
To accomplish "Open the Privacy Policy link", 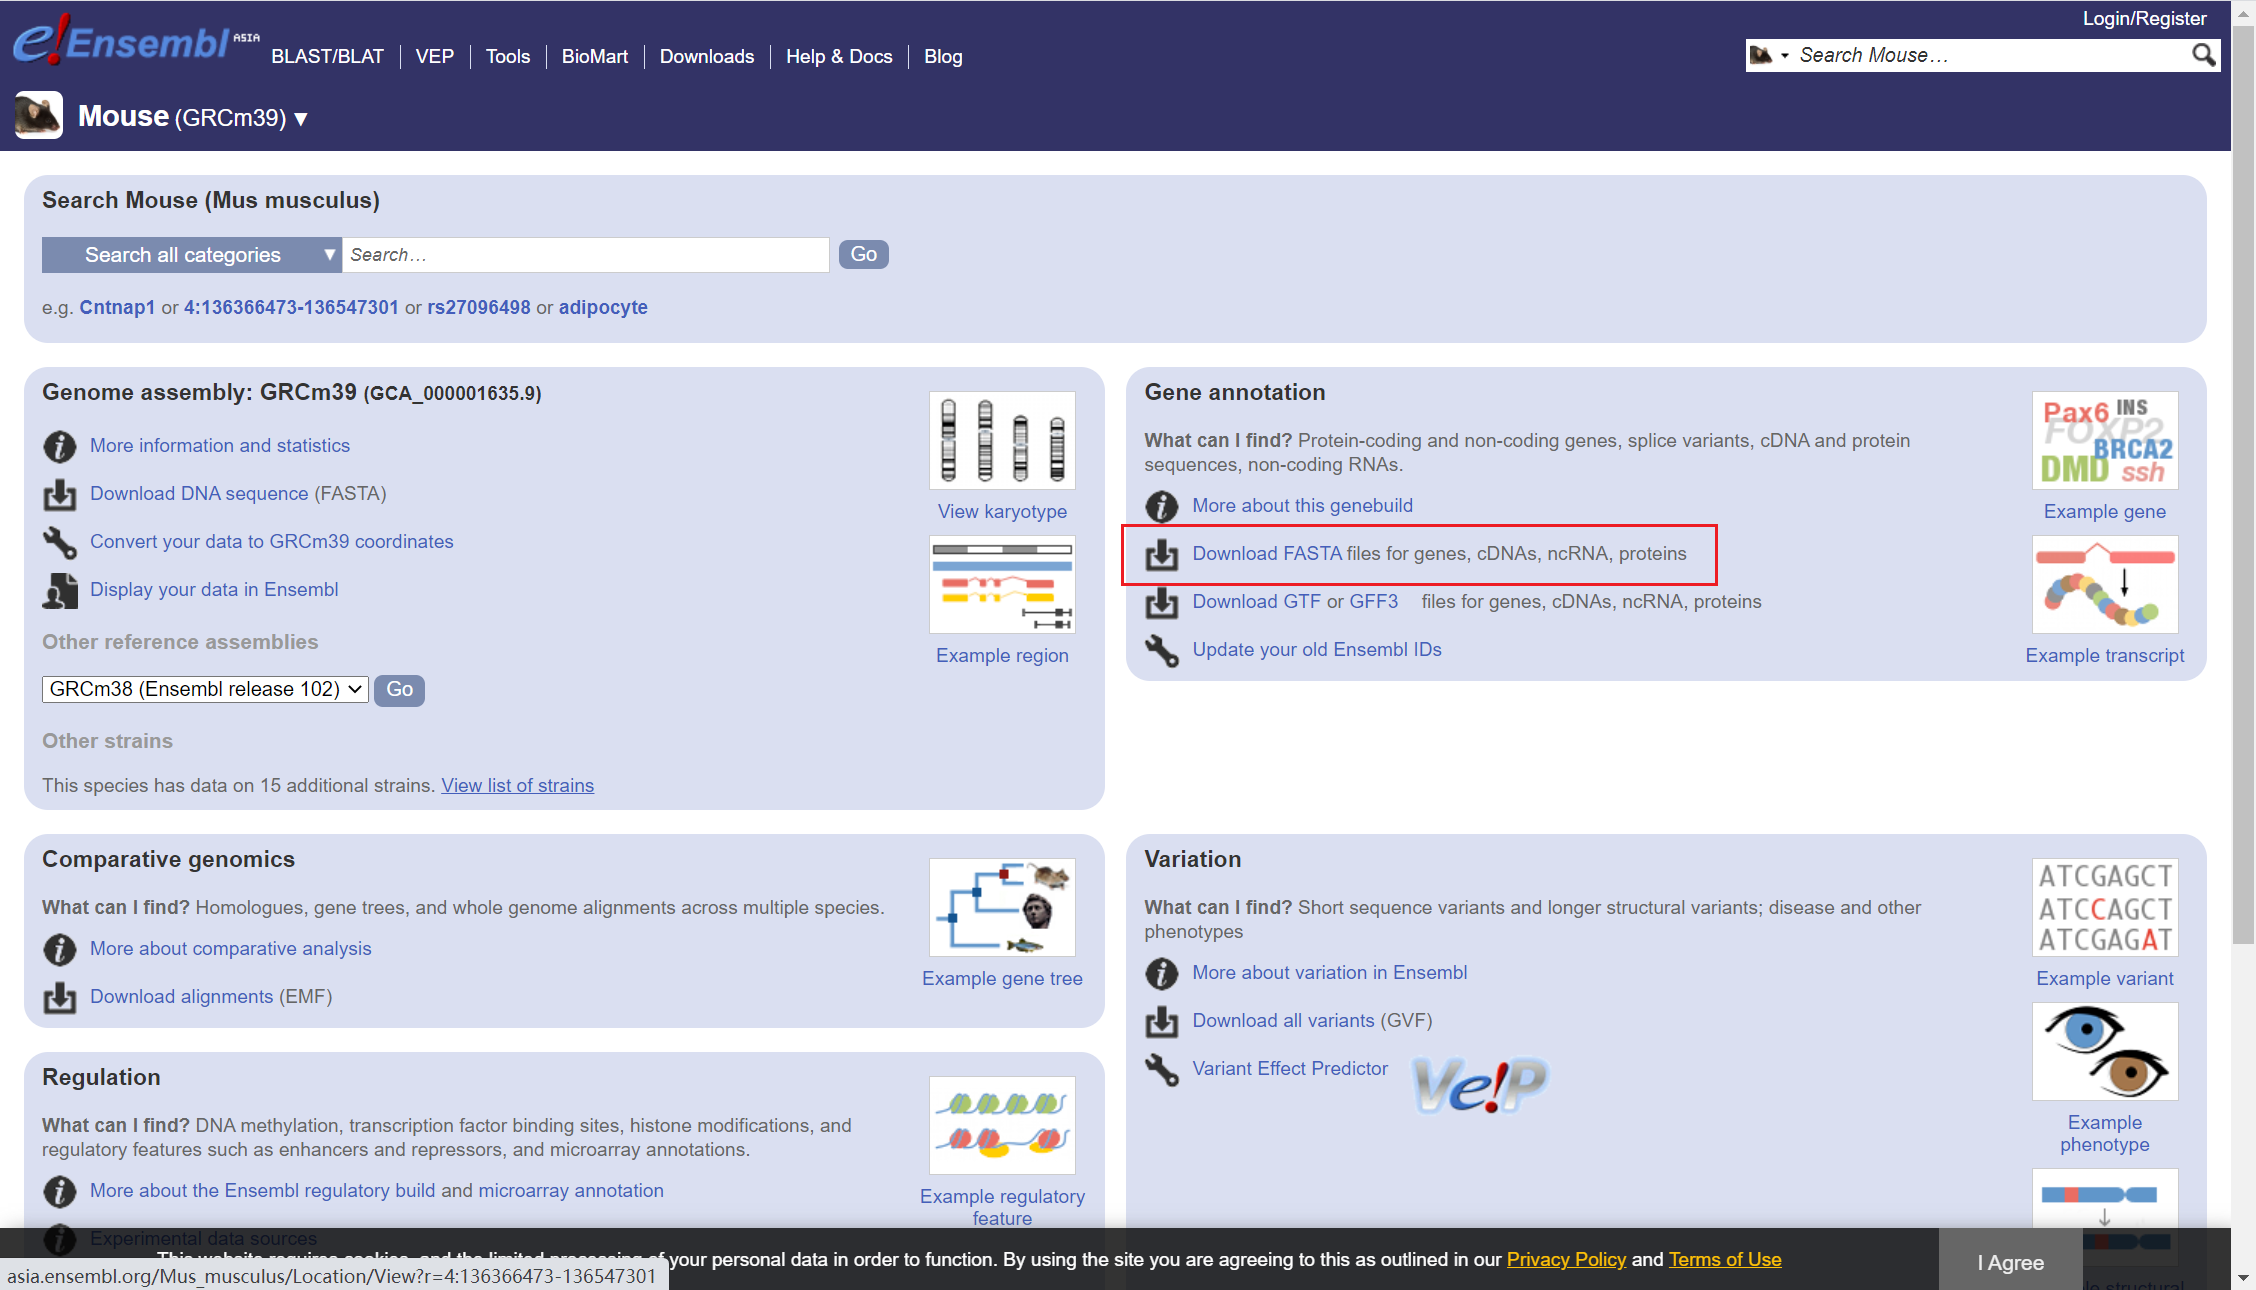I will click(x=1566, y=1260).
